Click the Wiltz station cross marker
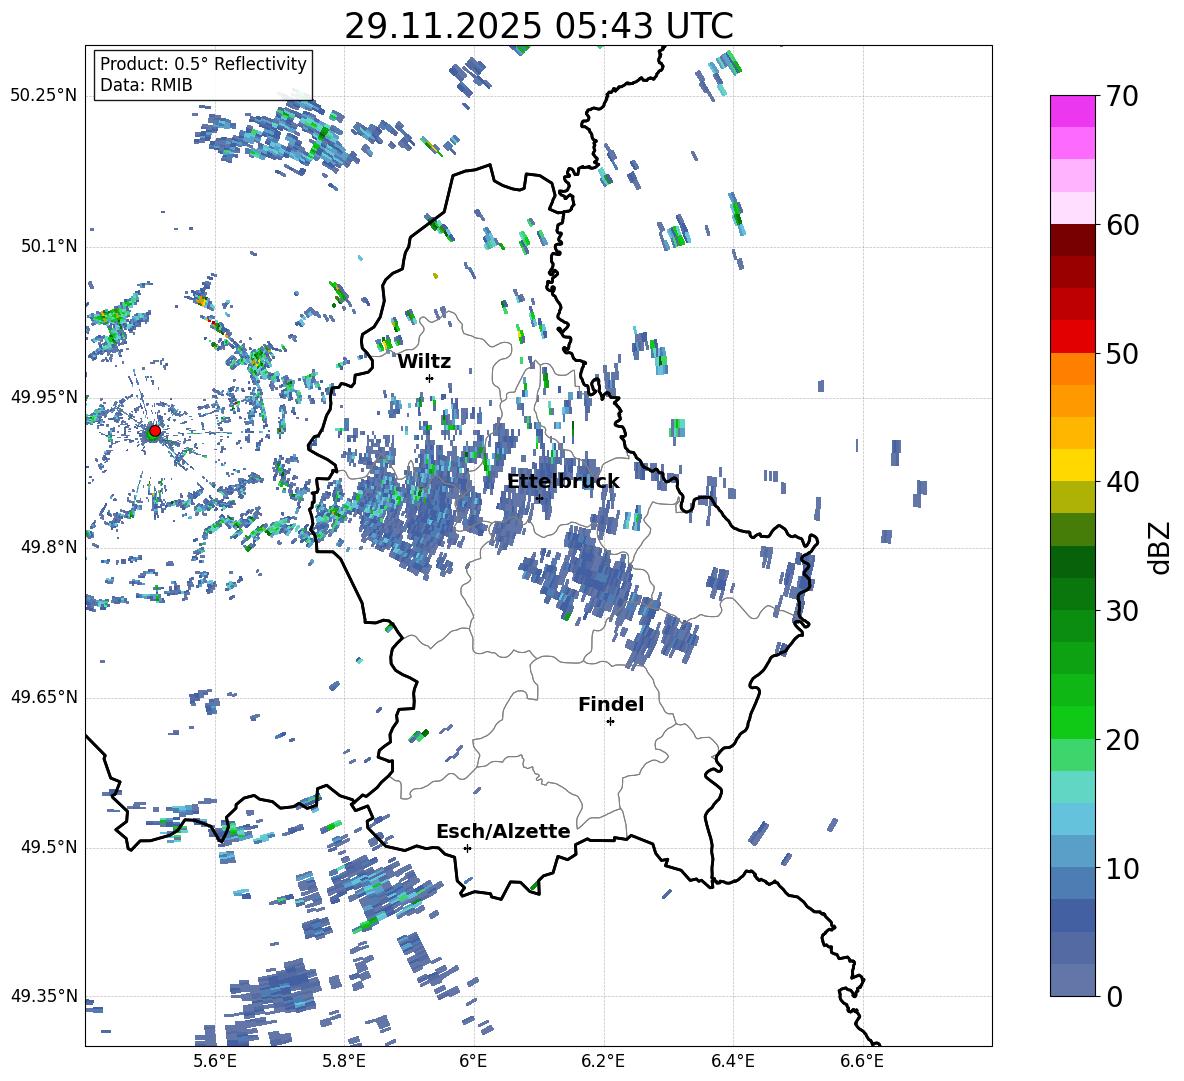Image resolution: width=1184 pixels, height=1081 pixels. [430, 378]
